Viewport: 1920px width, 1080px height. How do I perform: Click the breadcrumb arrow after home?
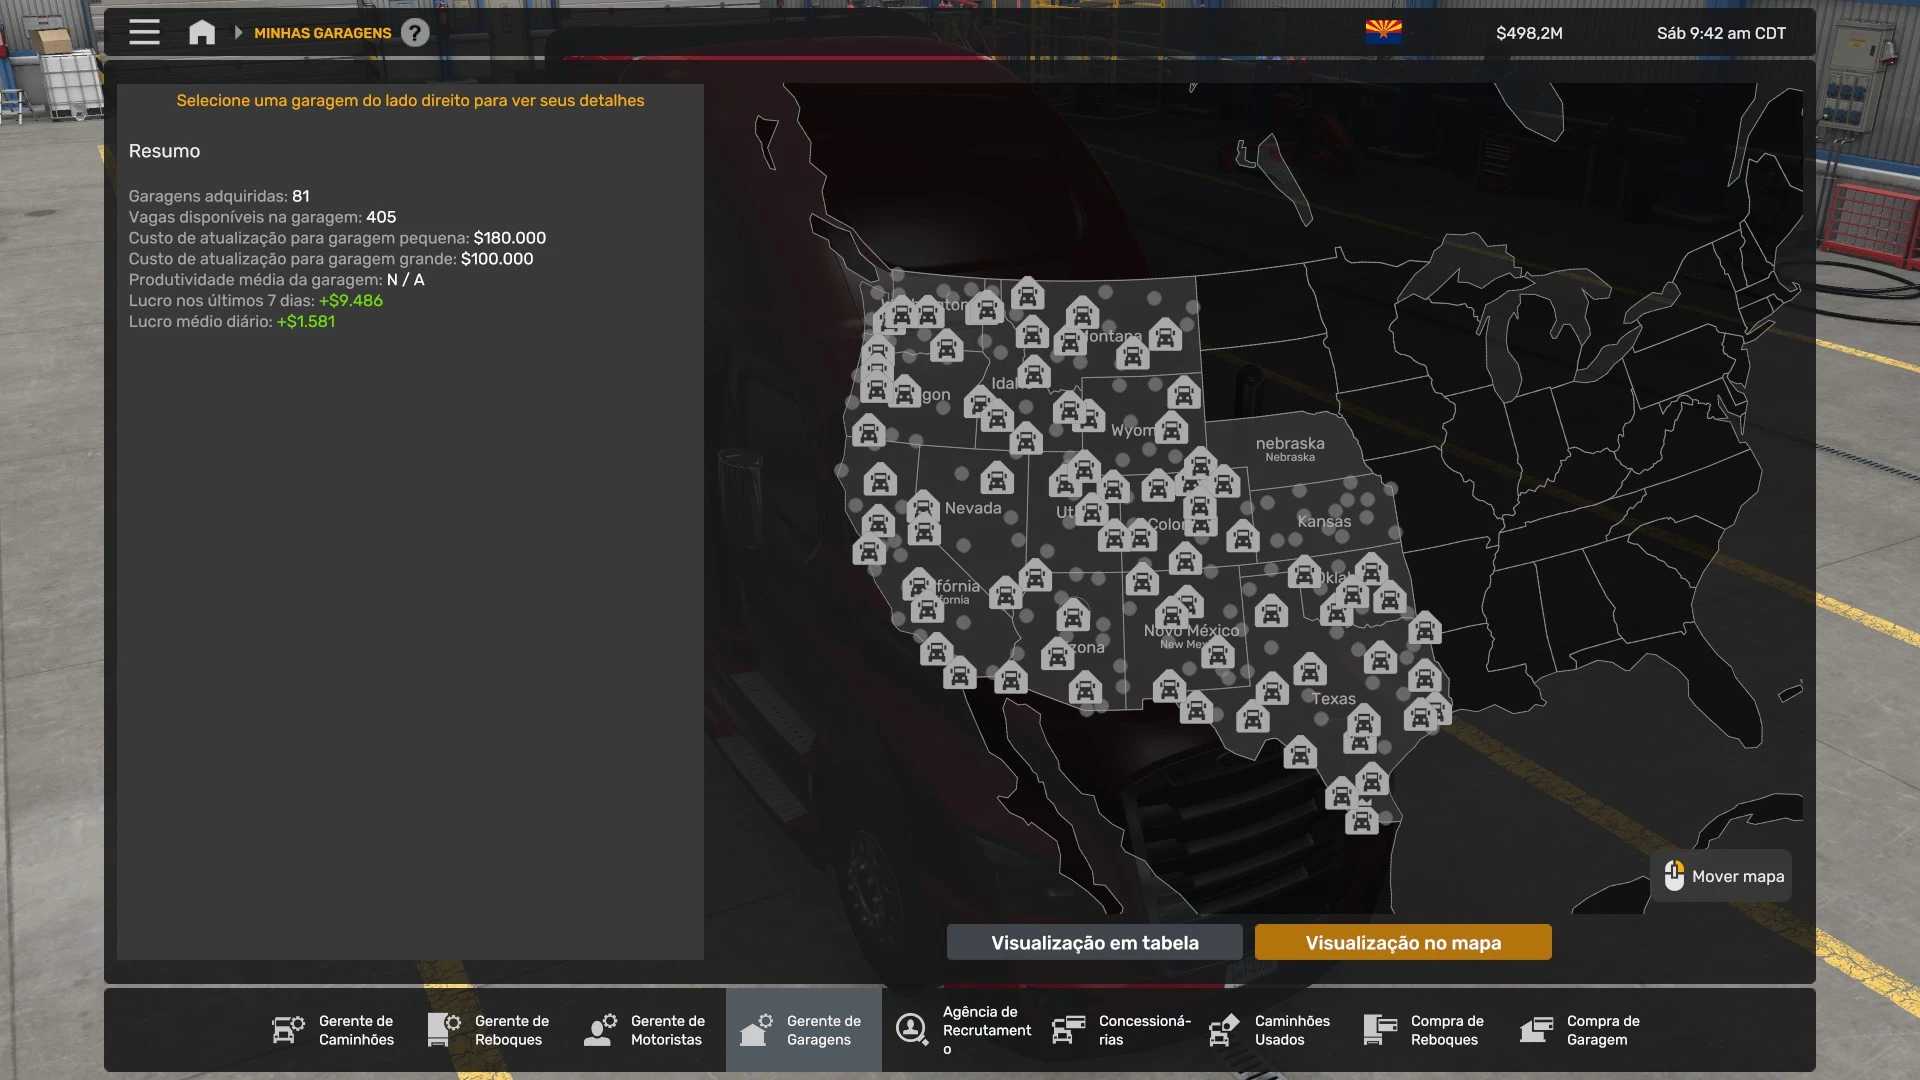[238, 33]
